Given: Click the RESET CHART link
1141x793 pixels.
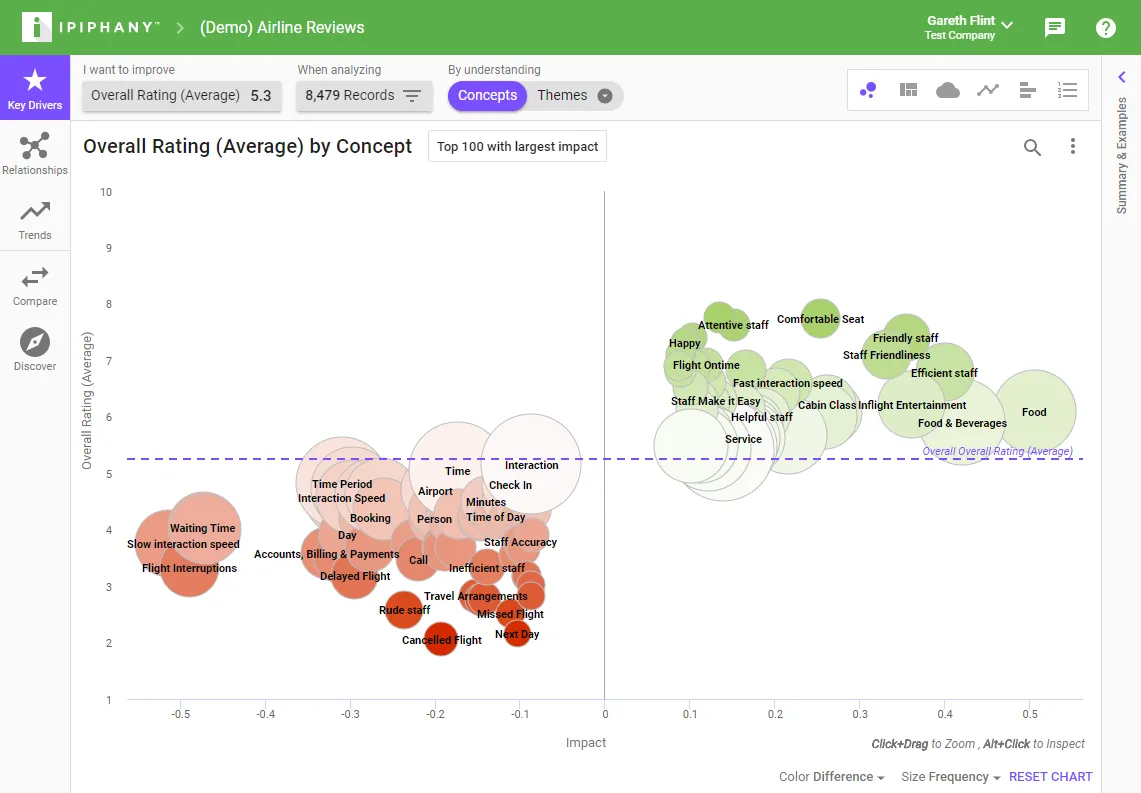Looking at the screenshot, I should tap(1050, 776).
